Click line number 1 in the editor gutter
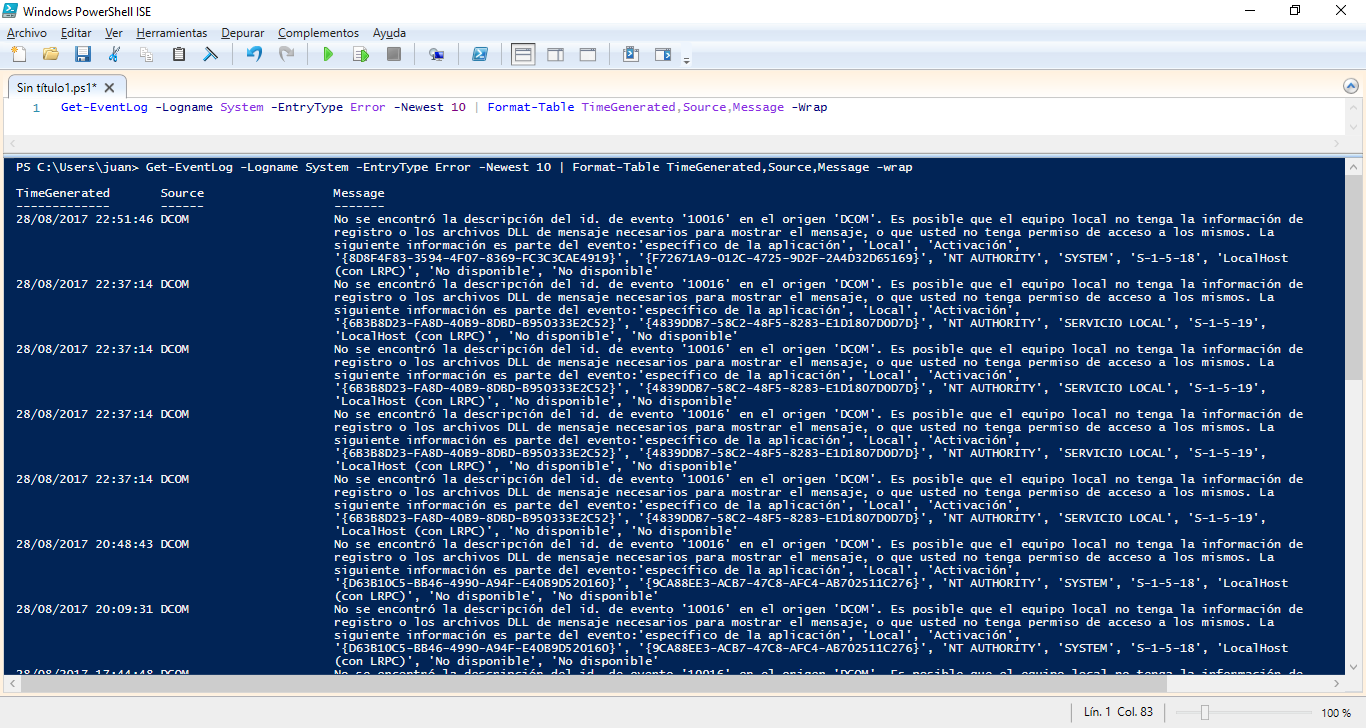 pos(36,108)
